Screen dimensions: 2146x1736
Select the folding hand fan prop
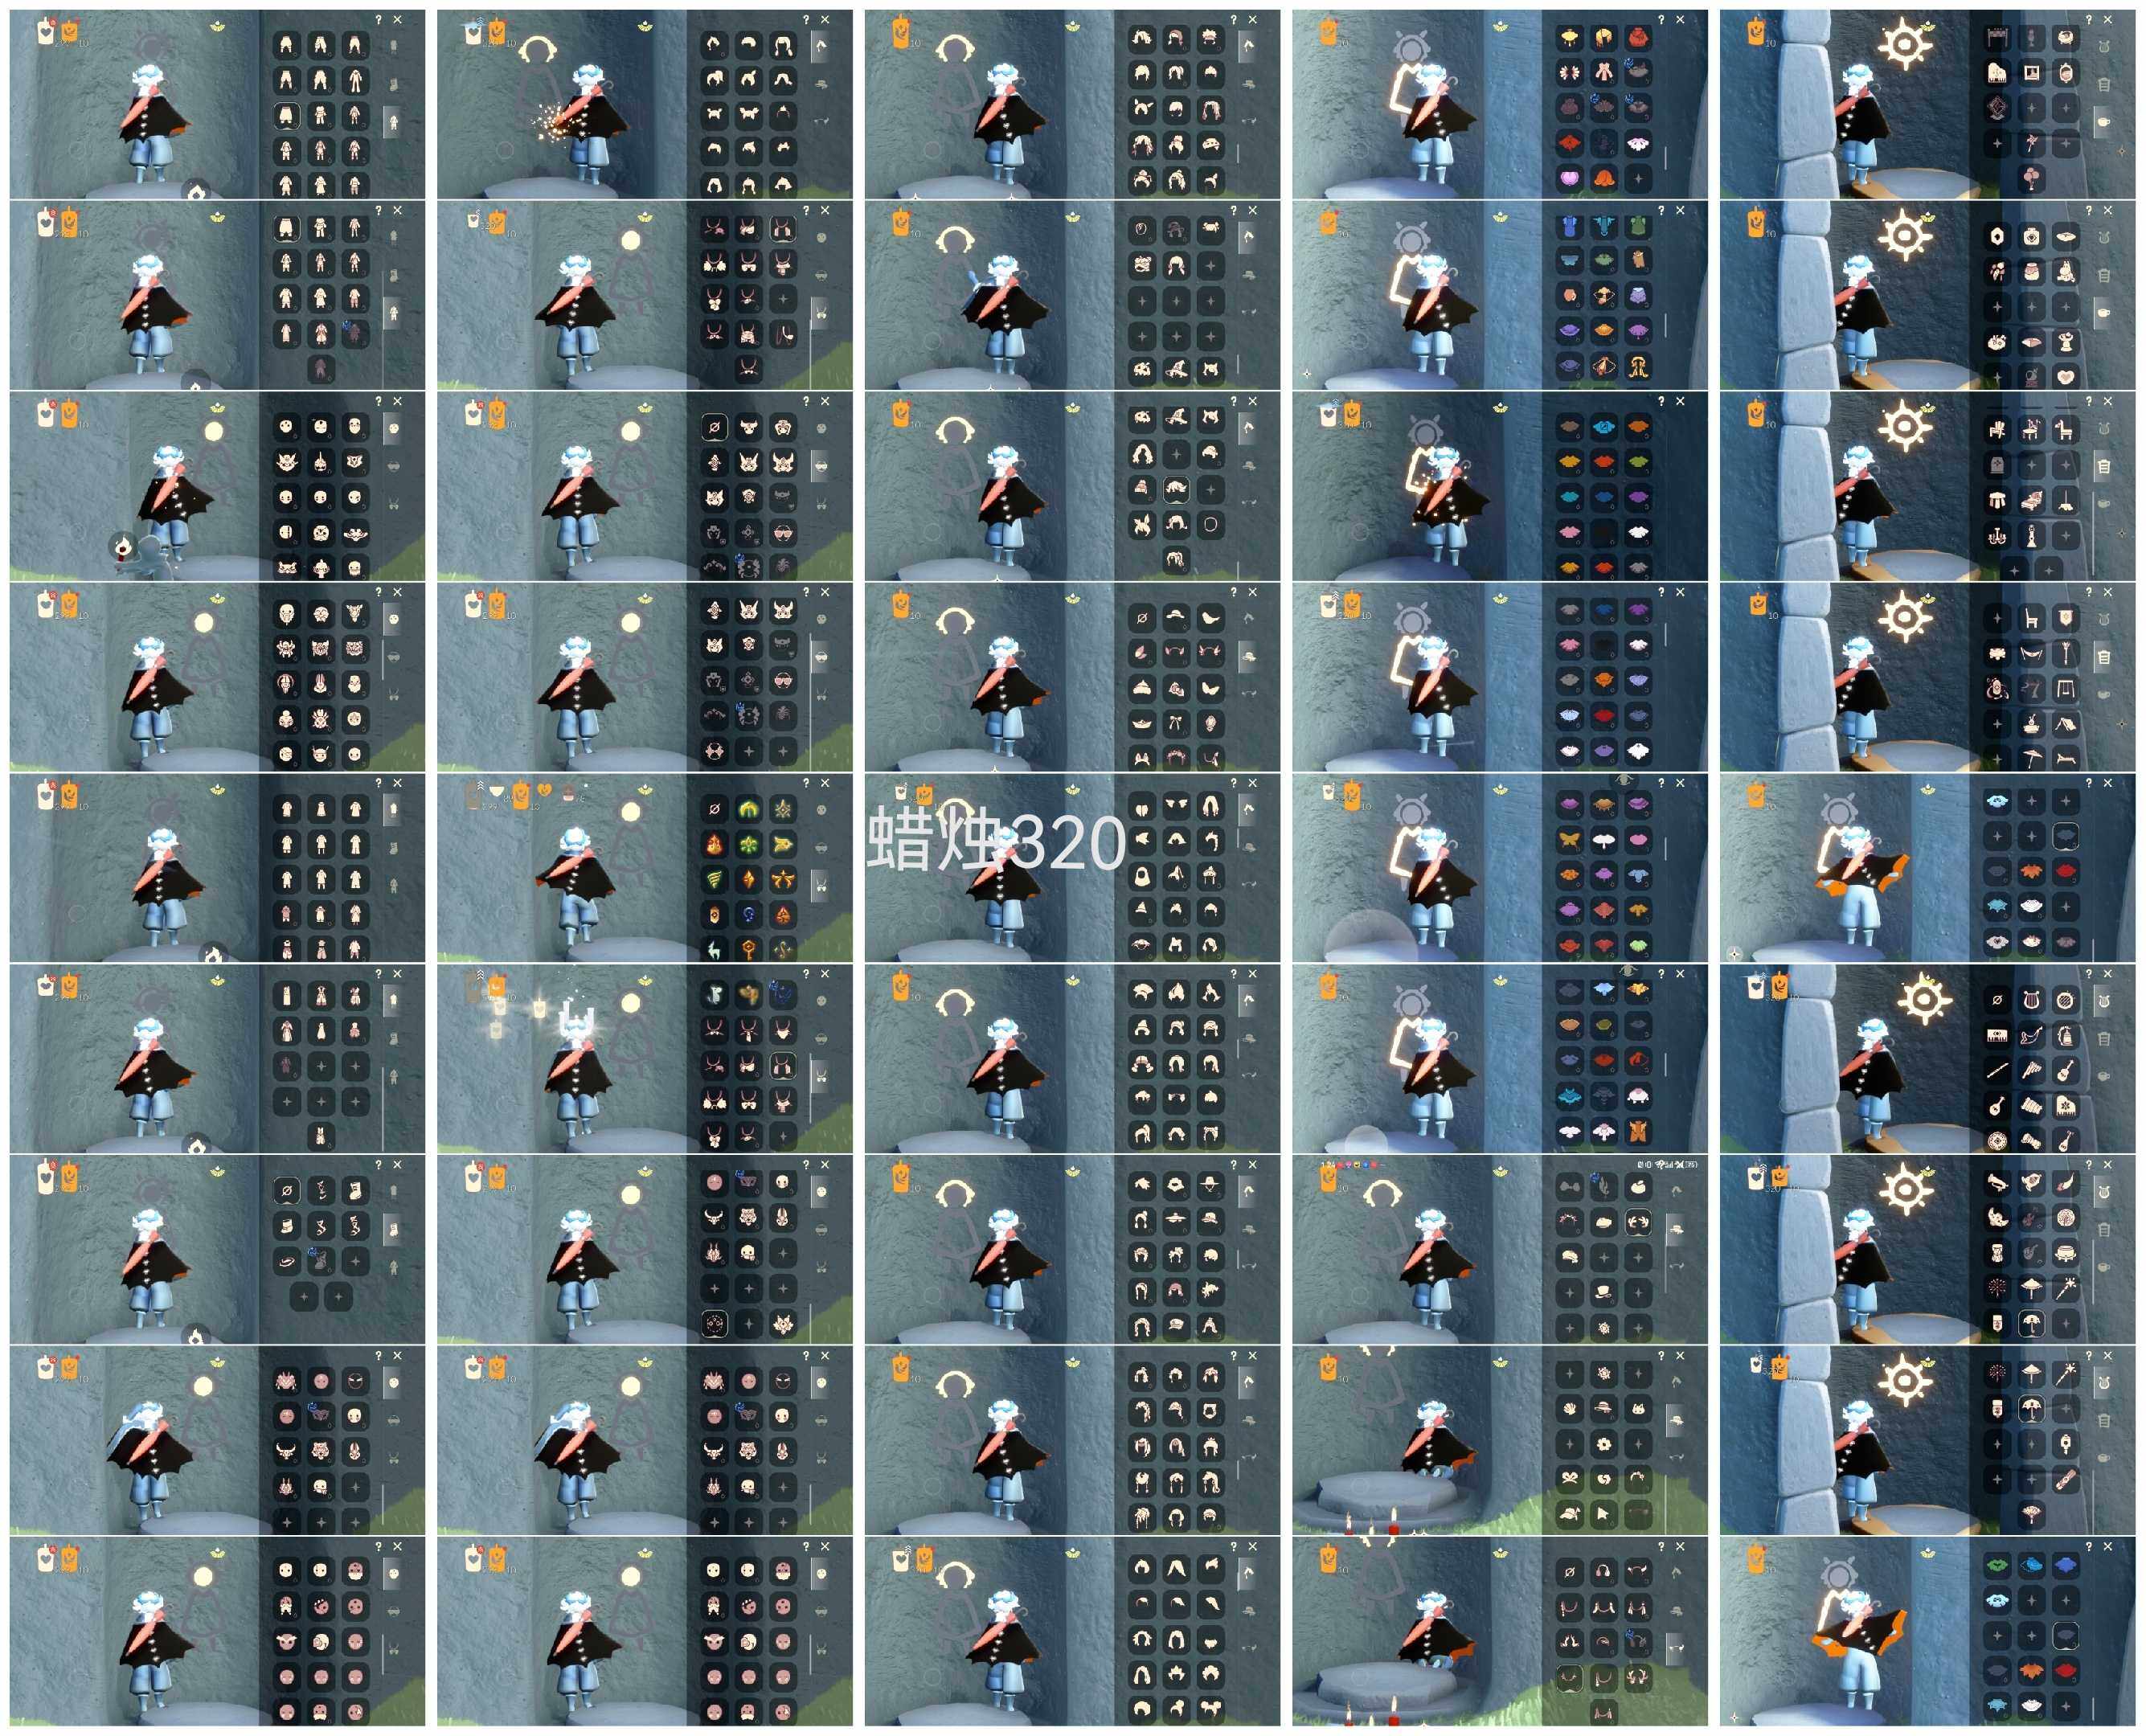2031,1514
